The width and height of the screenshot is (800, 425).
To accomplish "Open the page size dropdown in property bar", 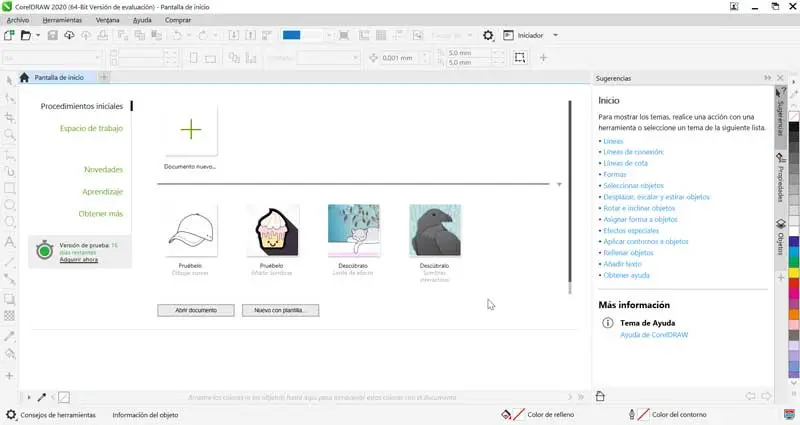I will tap(97, 58).
